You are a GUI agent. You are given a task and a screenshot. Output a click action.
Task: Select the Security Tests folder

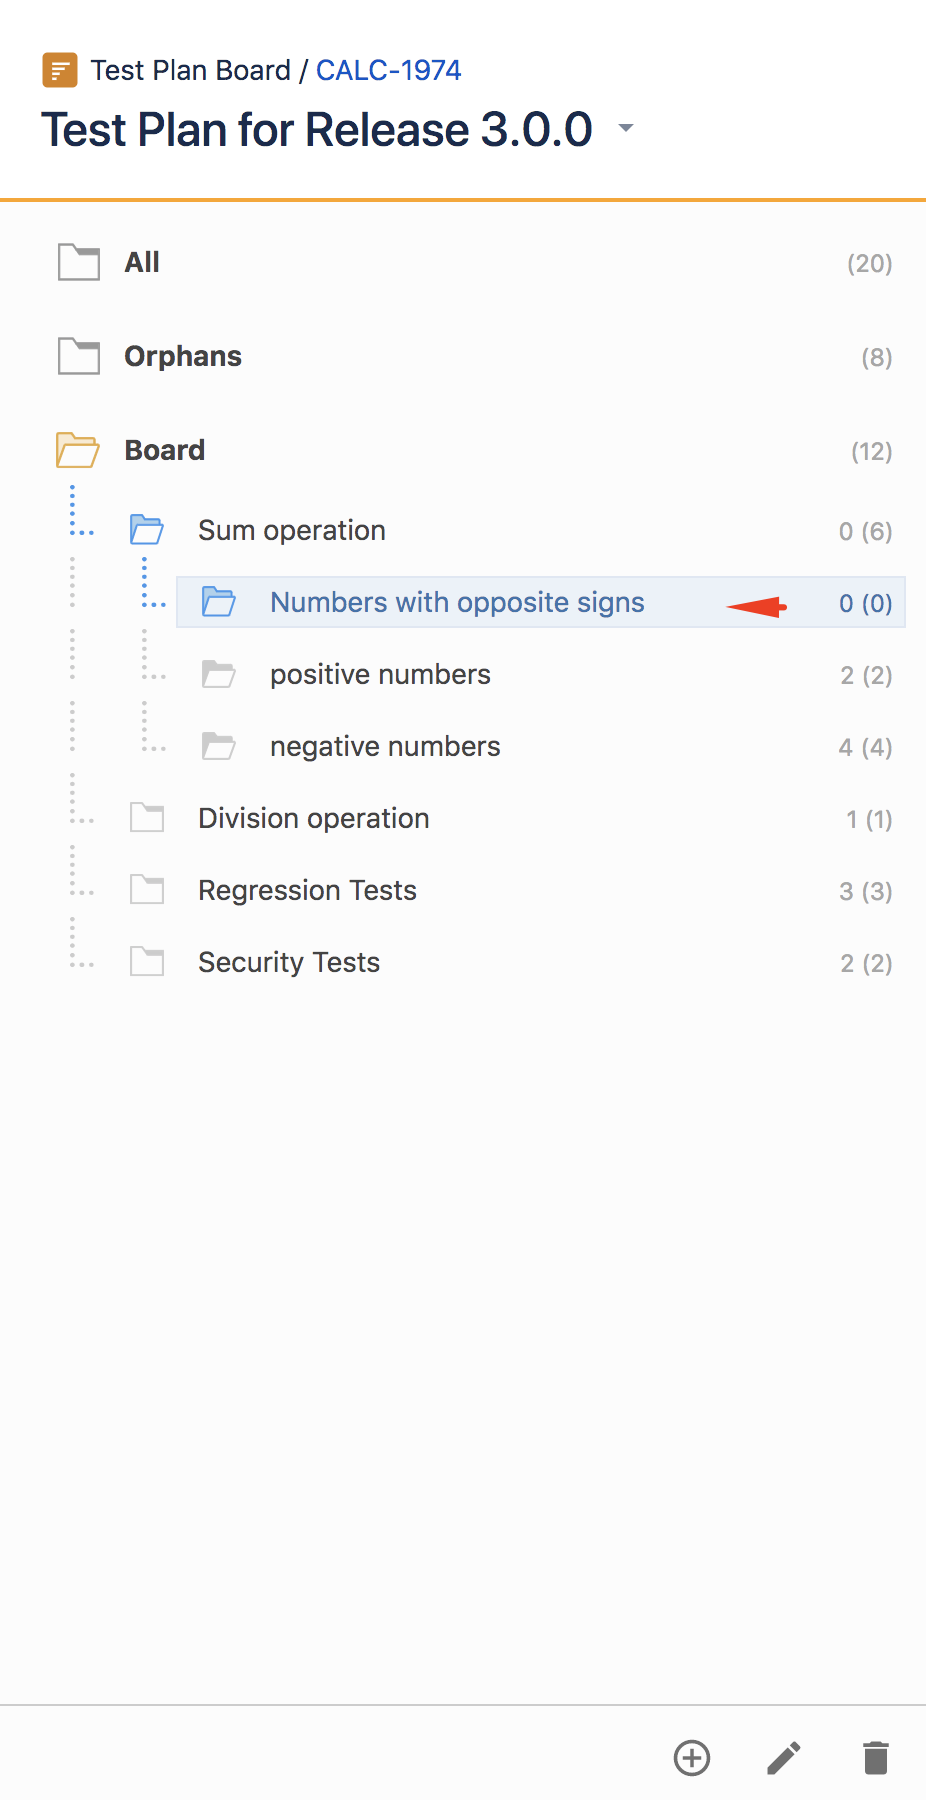click(x=505, y=963)
